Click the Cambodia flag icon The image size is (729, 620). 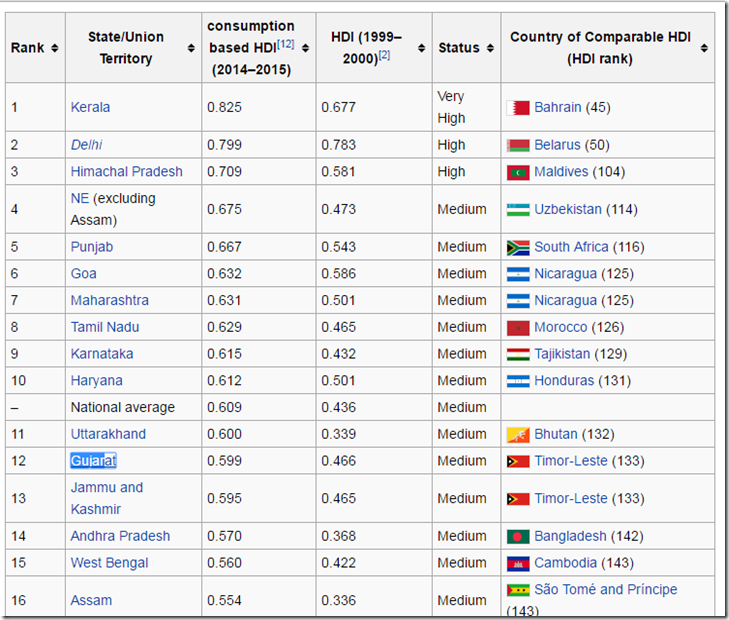518,564
